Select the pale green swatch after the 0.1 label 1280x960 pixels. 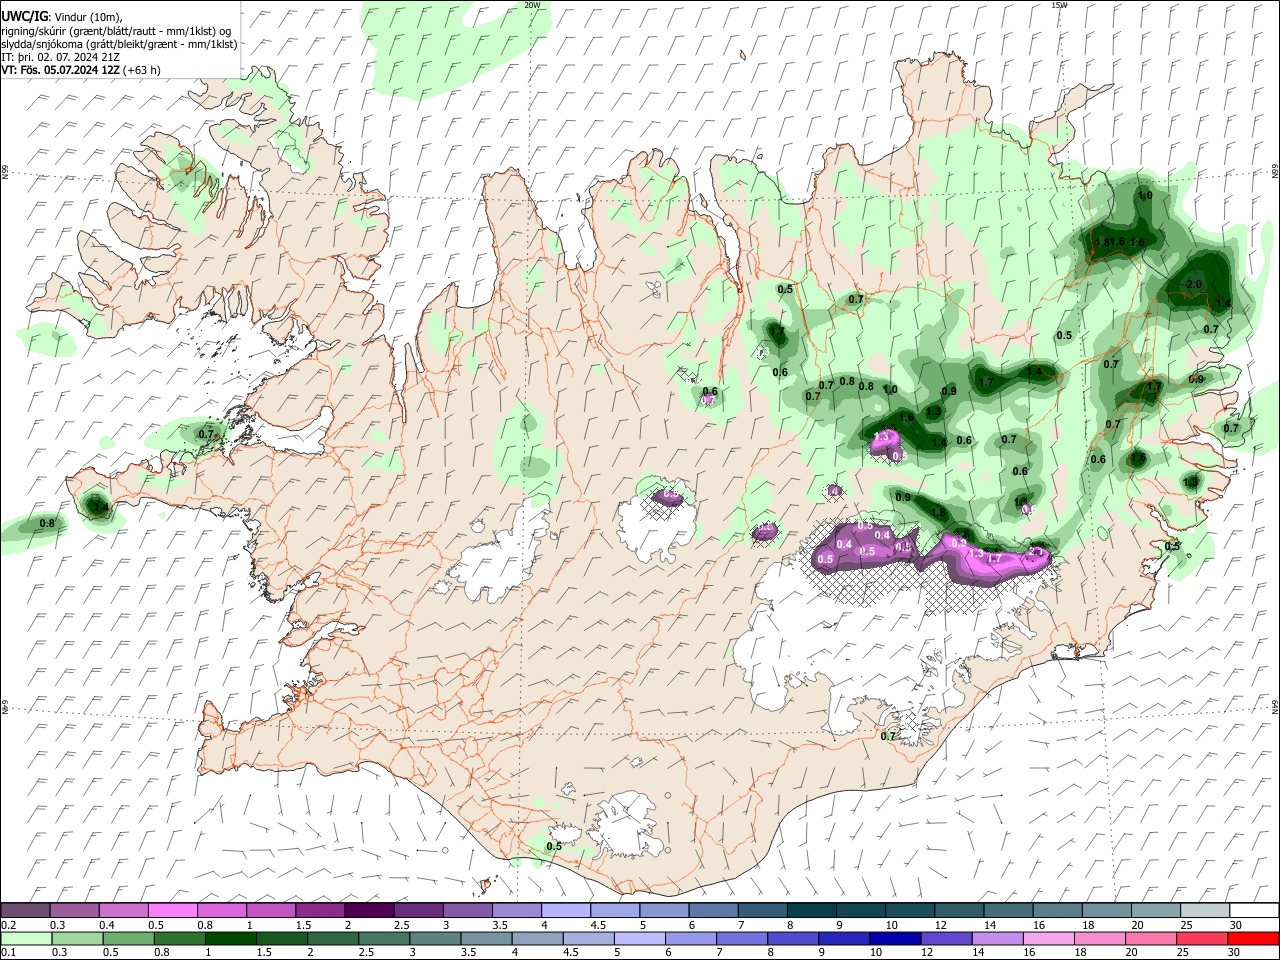pyautogui.click(x=25, y=938)
